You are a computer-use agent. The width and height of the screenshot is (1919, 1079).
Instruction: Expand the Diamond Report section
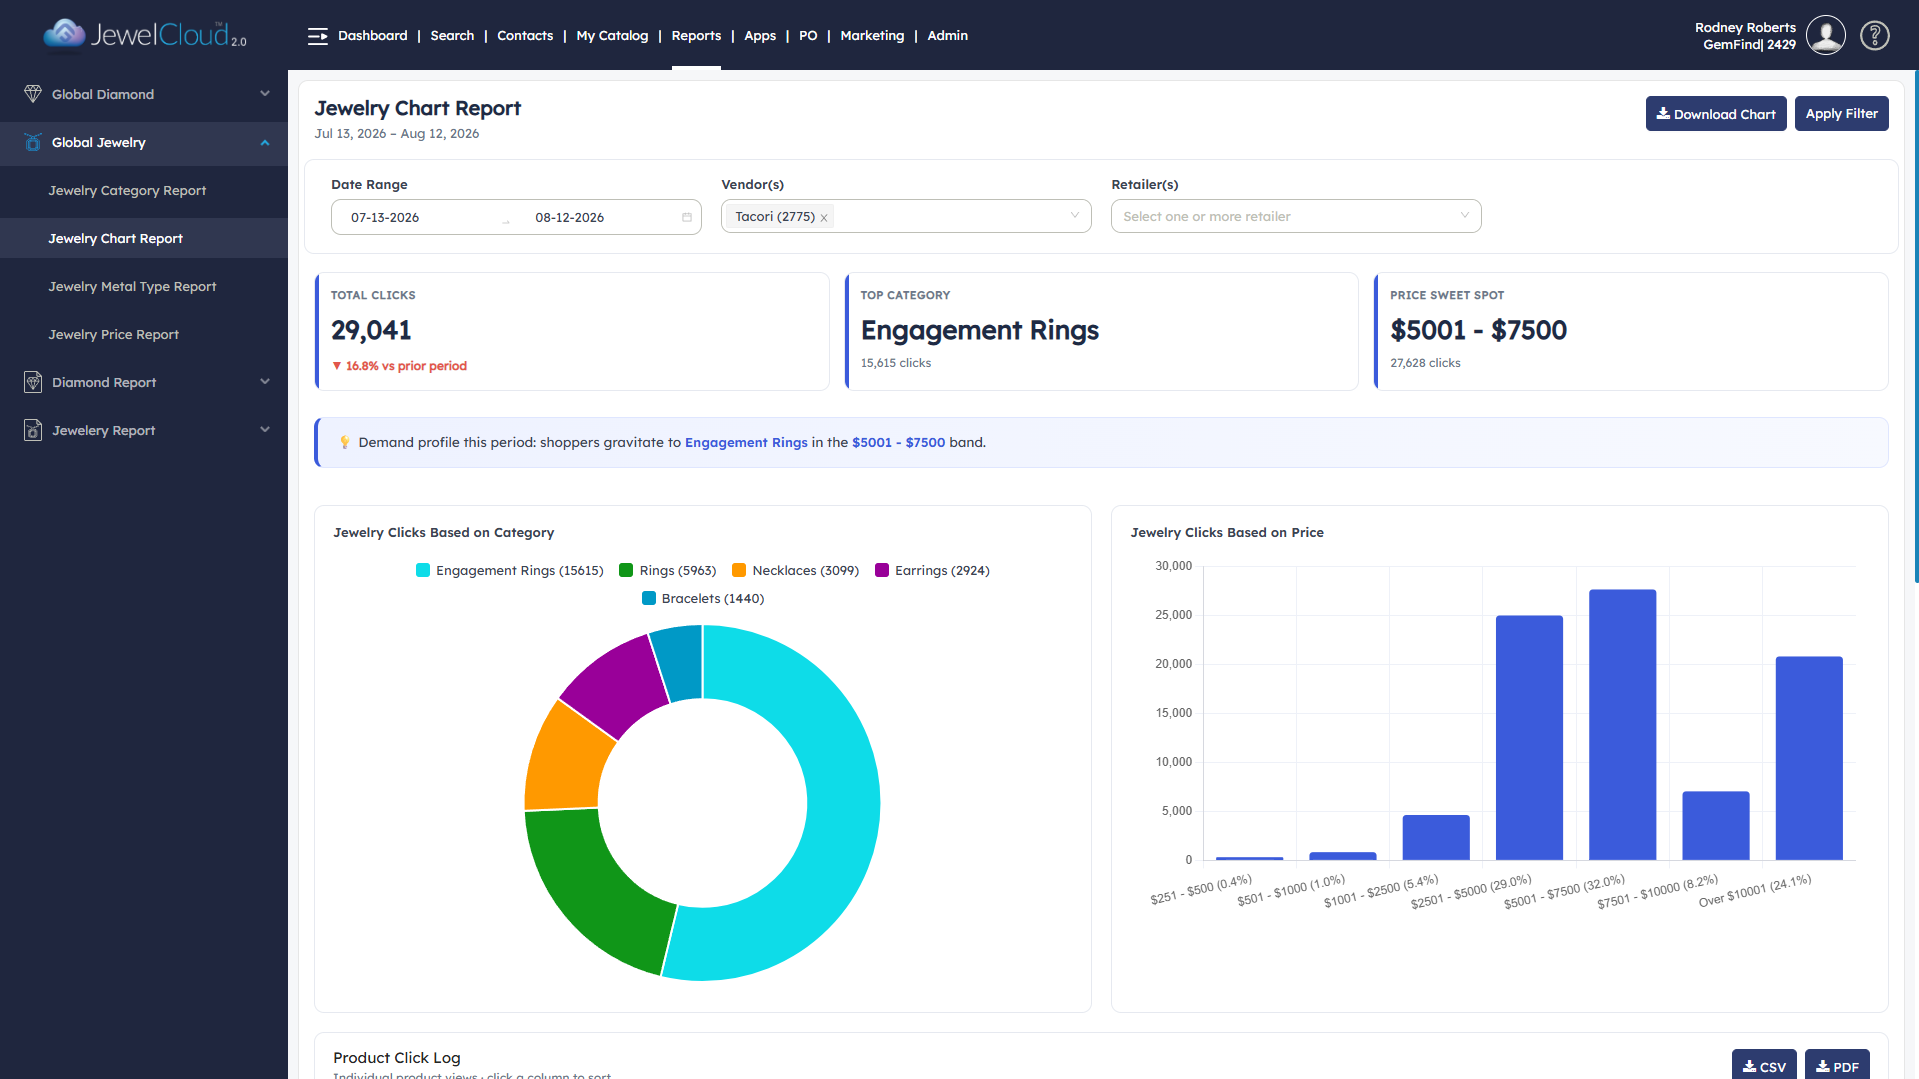[x=144, y=382]
